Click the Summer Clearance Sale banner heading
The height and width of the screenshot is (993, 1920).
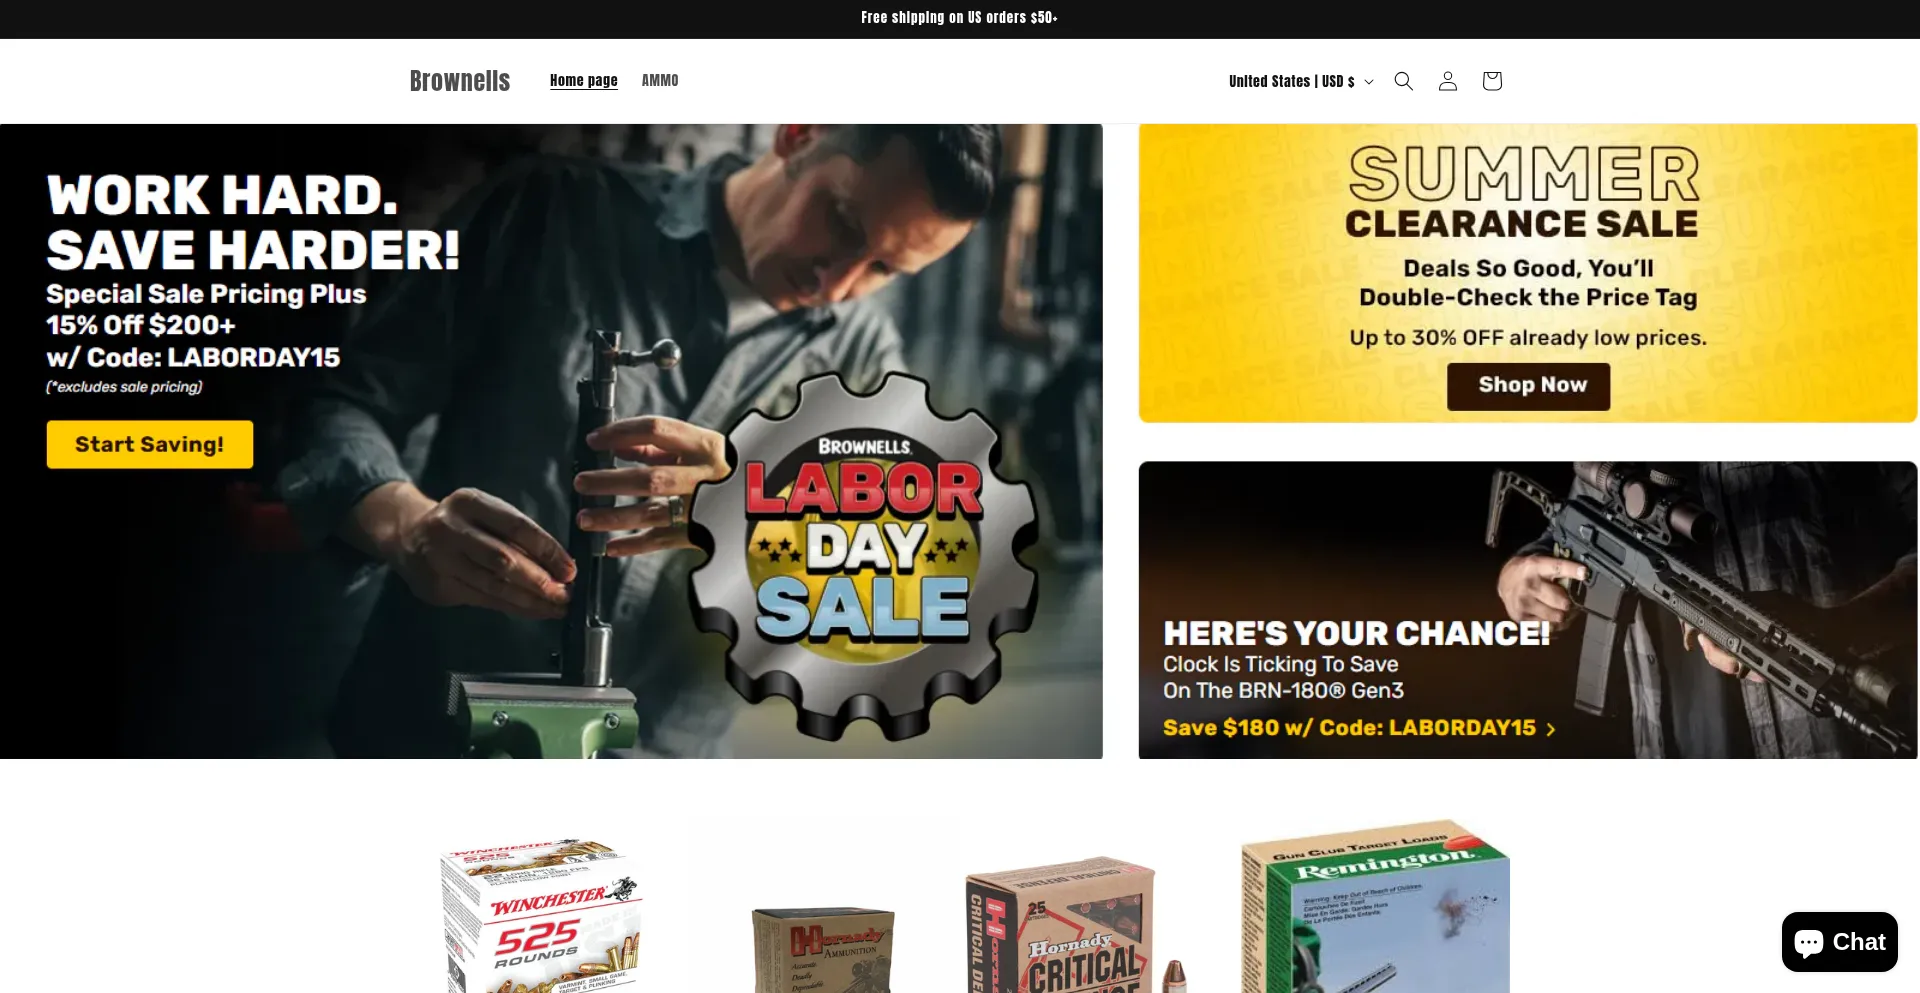pyautogui.click(x=1522, y=193)
